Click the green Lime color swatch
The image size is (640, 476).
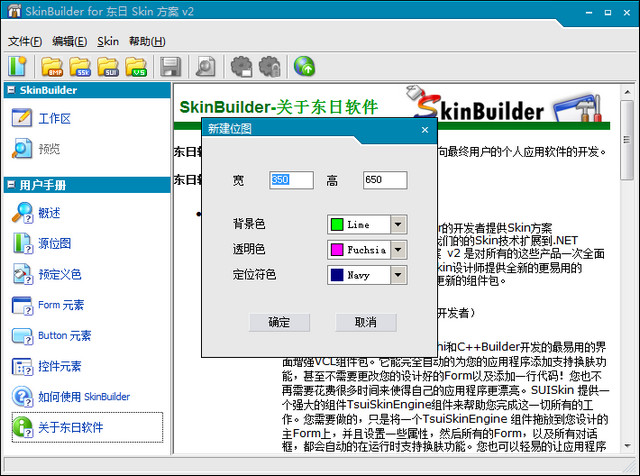(x=337, y=225)
